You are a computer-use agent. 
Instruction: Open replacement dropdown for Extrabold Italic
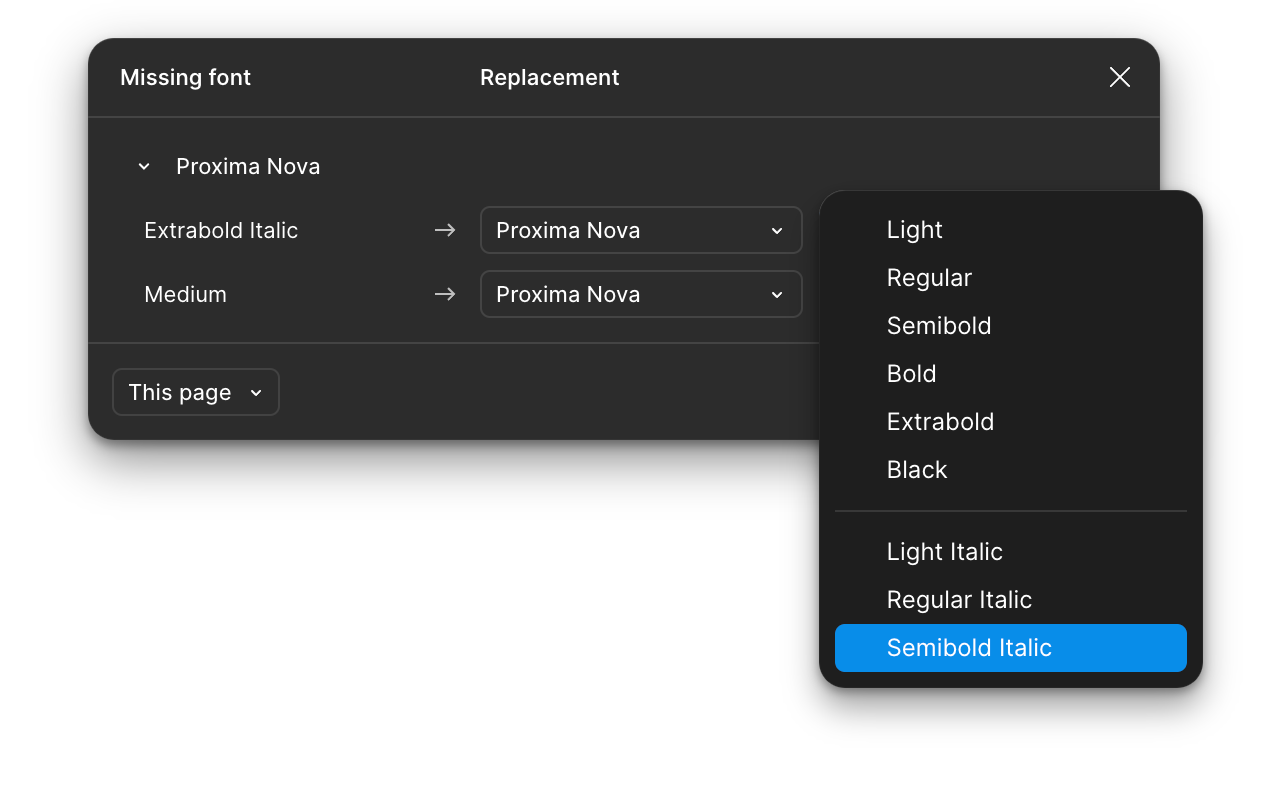641,230
